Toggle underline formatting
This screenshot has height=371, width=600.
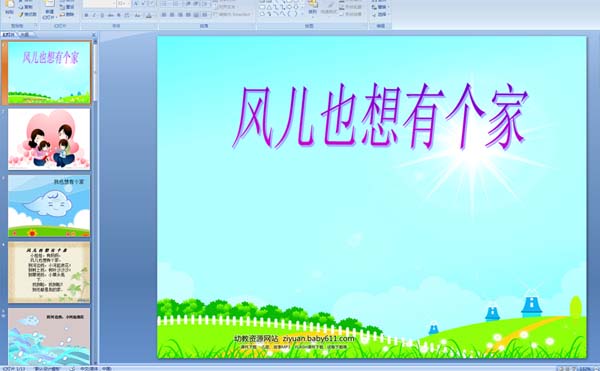[x=102, y=15]
